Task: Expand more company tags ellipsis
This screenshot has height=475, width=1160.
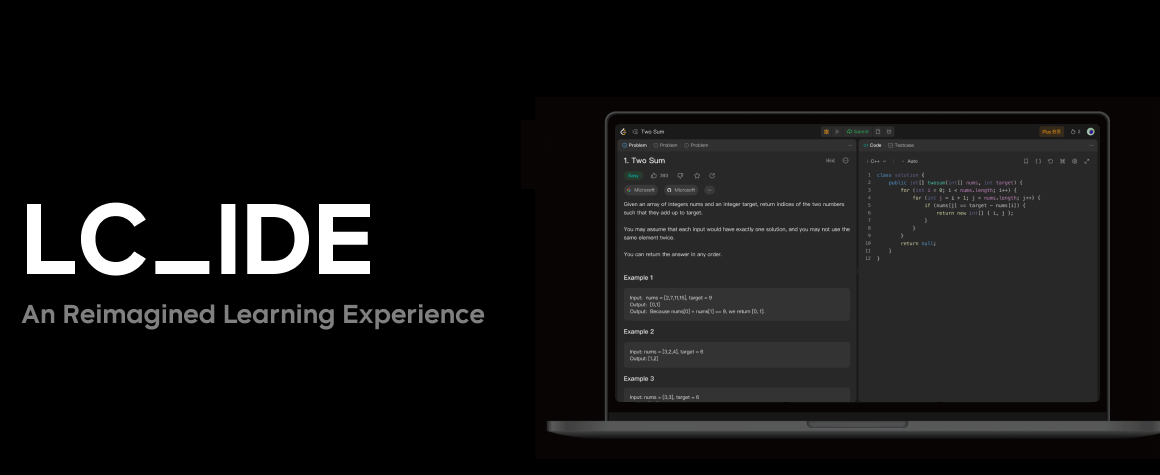Action: 710,189
